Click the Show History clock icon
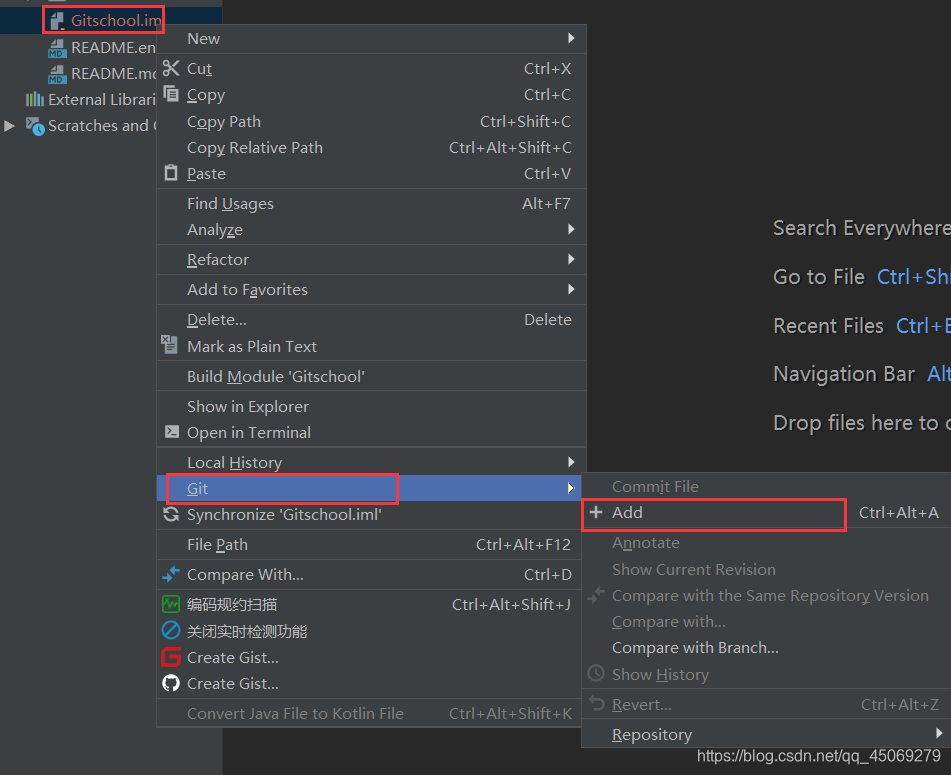Viewport: 951px width, 775px height. [596, 673]
